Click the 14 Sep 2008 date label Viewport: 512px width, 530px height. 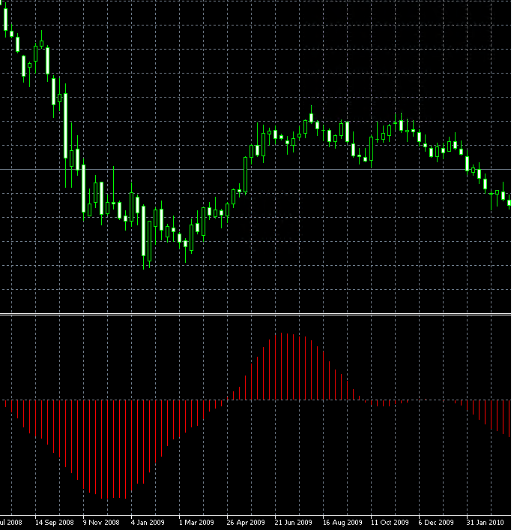(x=54, y=522)
